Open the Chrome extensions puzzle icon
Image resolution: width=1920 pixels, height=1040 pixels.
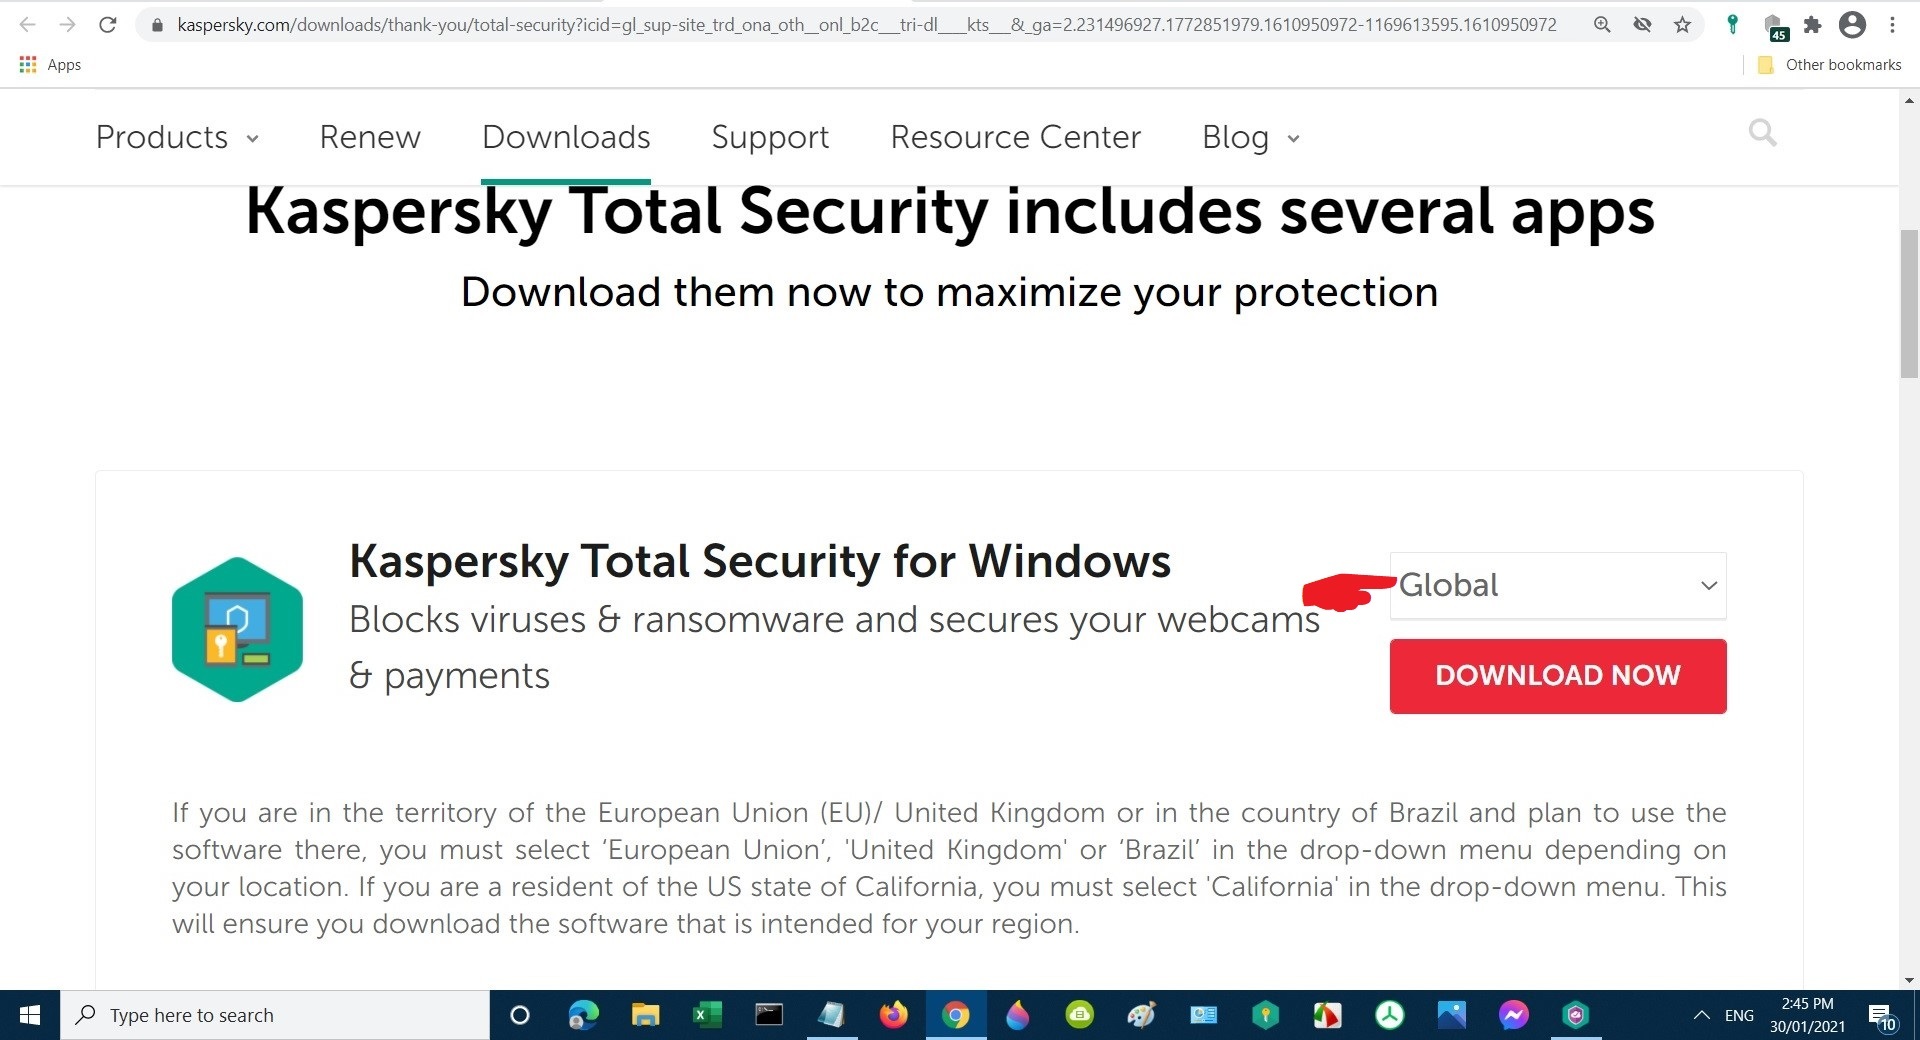[1812, 25]
